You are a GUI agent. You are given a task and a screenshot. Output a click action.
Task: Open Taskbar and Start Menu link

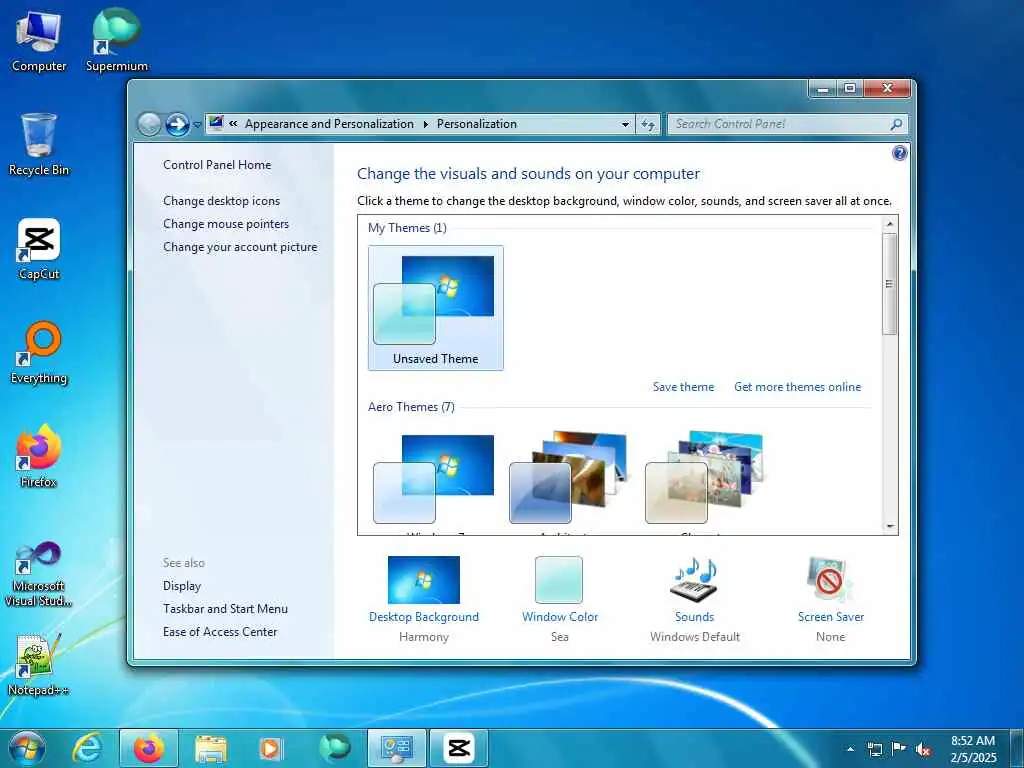click(x=225, y=609)
